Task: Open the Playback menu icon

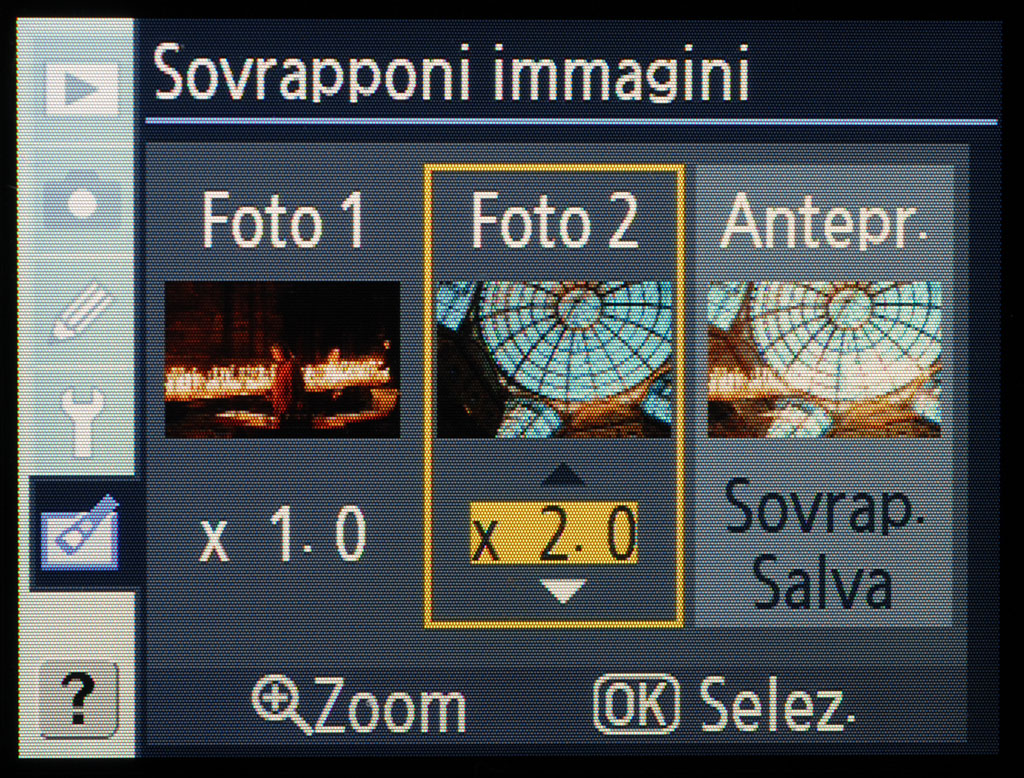Action: tap(82, 88)
